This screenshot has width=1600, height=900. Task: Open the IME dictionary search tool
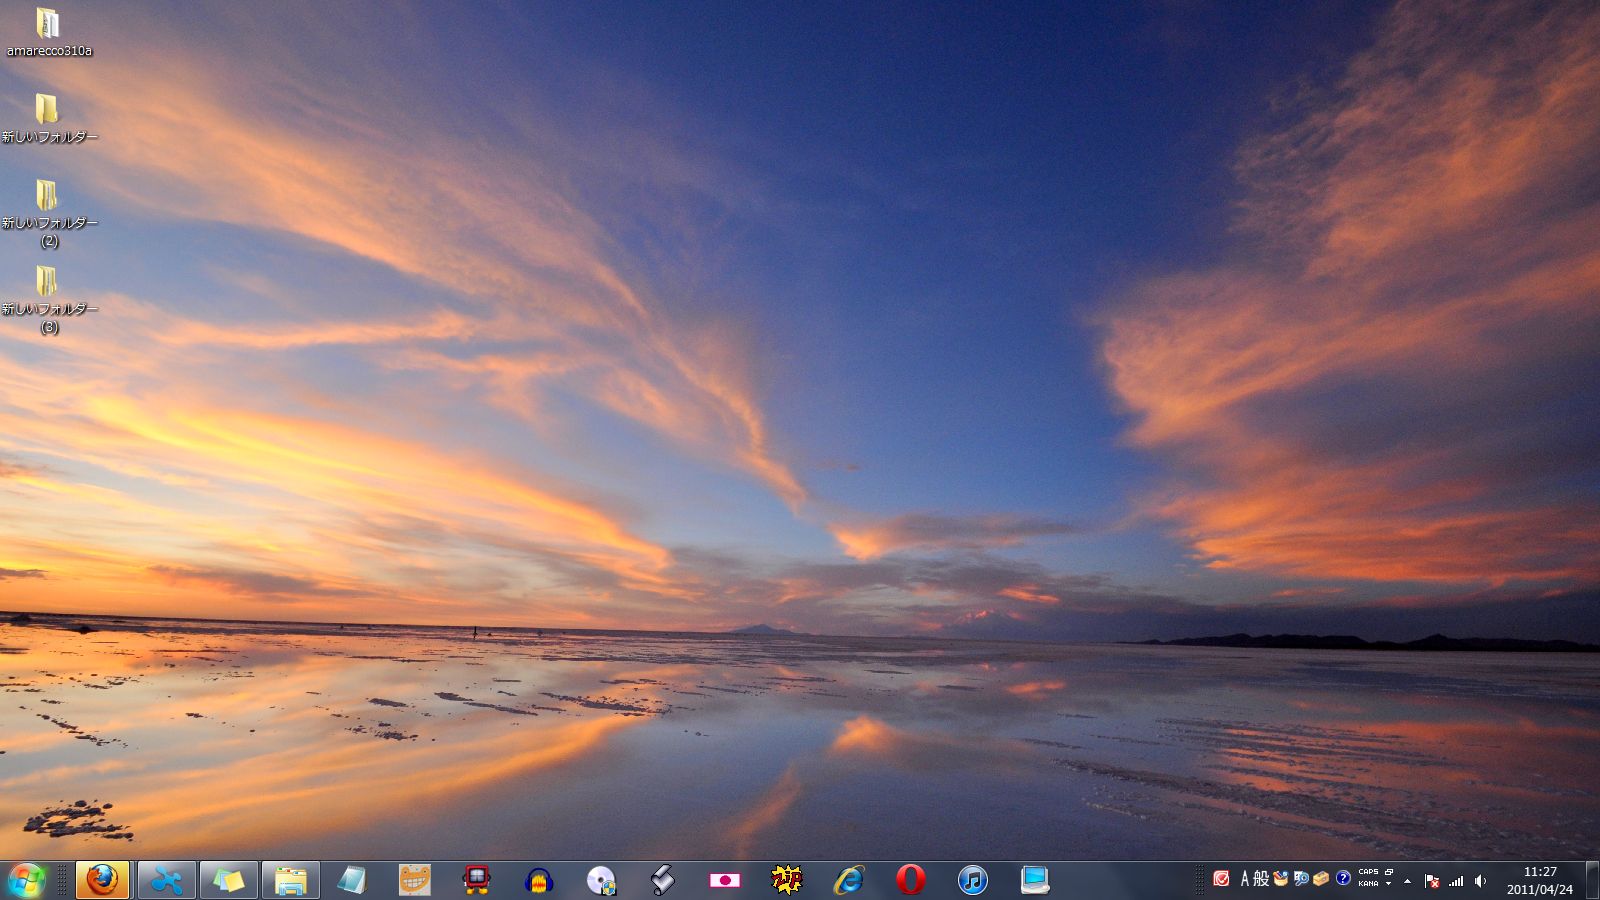(x=1301, y=878)
